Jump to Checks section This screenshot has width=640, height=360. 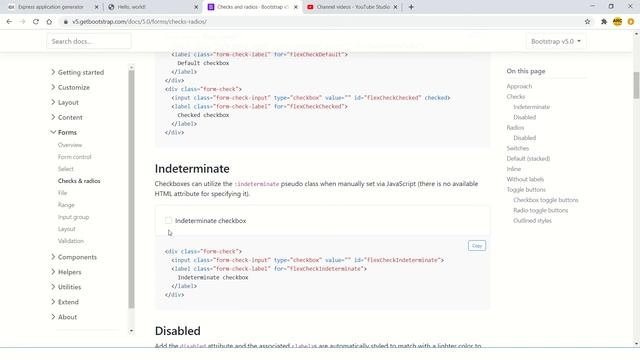point(516,97)
